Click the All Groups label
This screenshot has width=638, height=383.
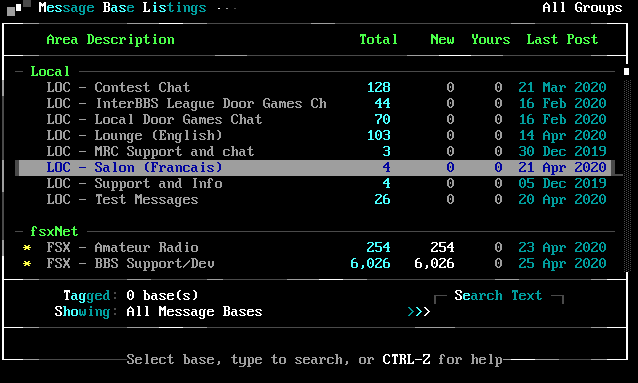[582, 7]
